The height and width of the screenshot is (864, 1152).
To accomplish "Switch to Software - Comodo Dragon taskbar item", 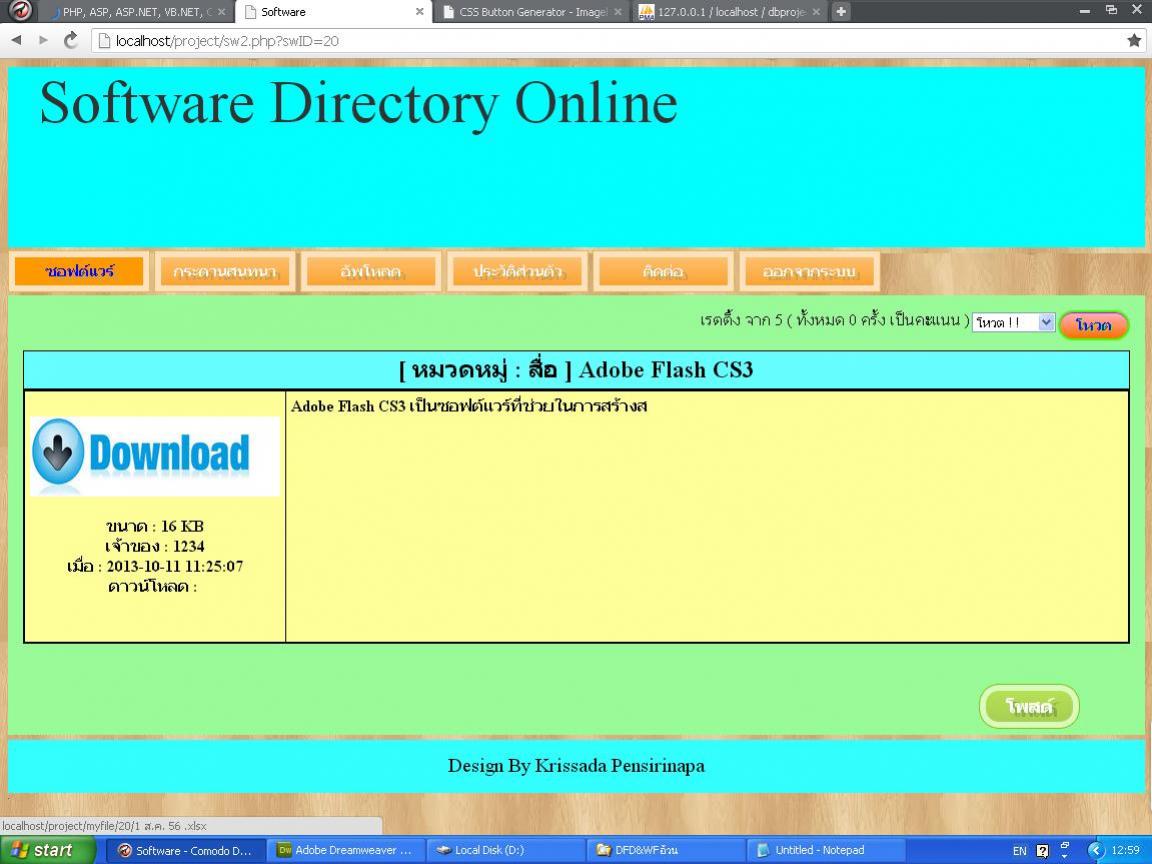I will [185, 850].
